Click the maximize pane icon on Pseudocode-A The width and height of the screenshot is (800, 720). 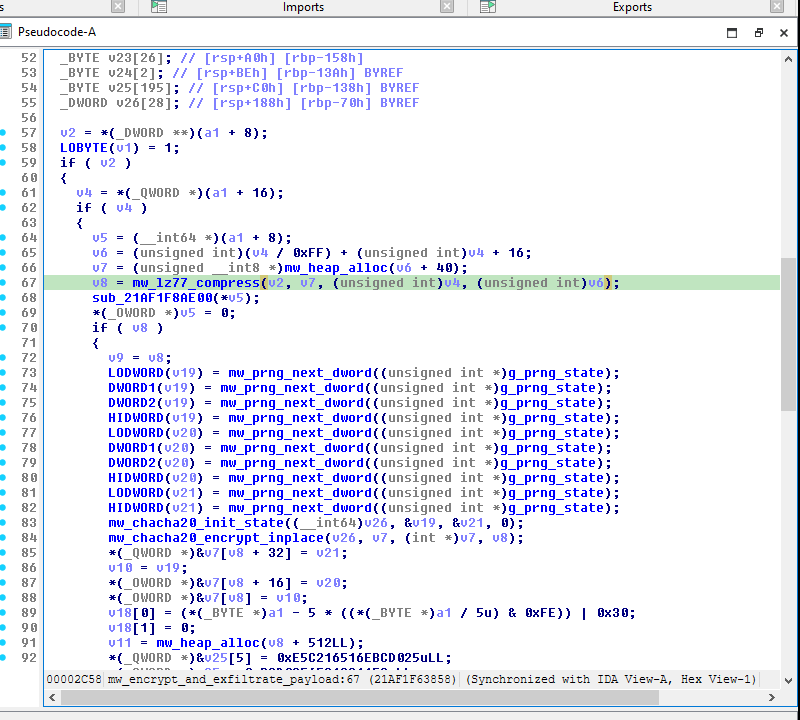point(732,33)
